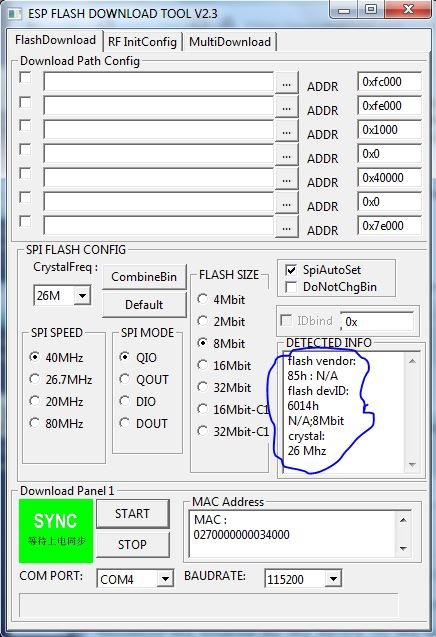Click the START download button

click(132, 514)
